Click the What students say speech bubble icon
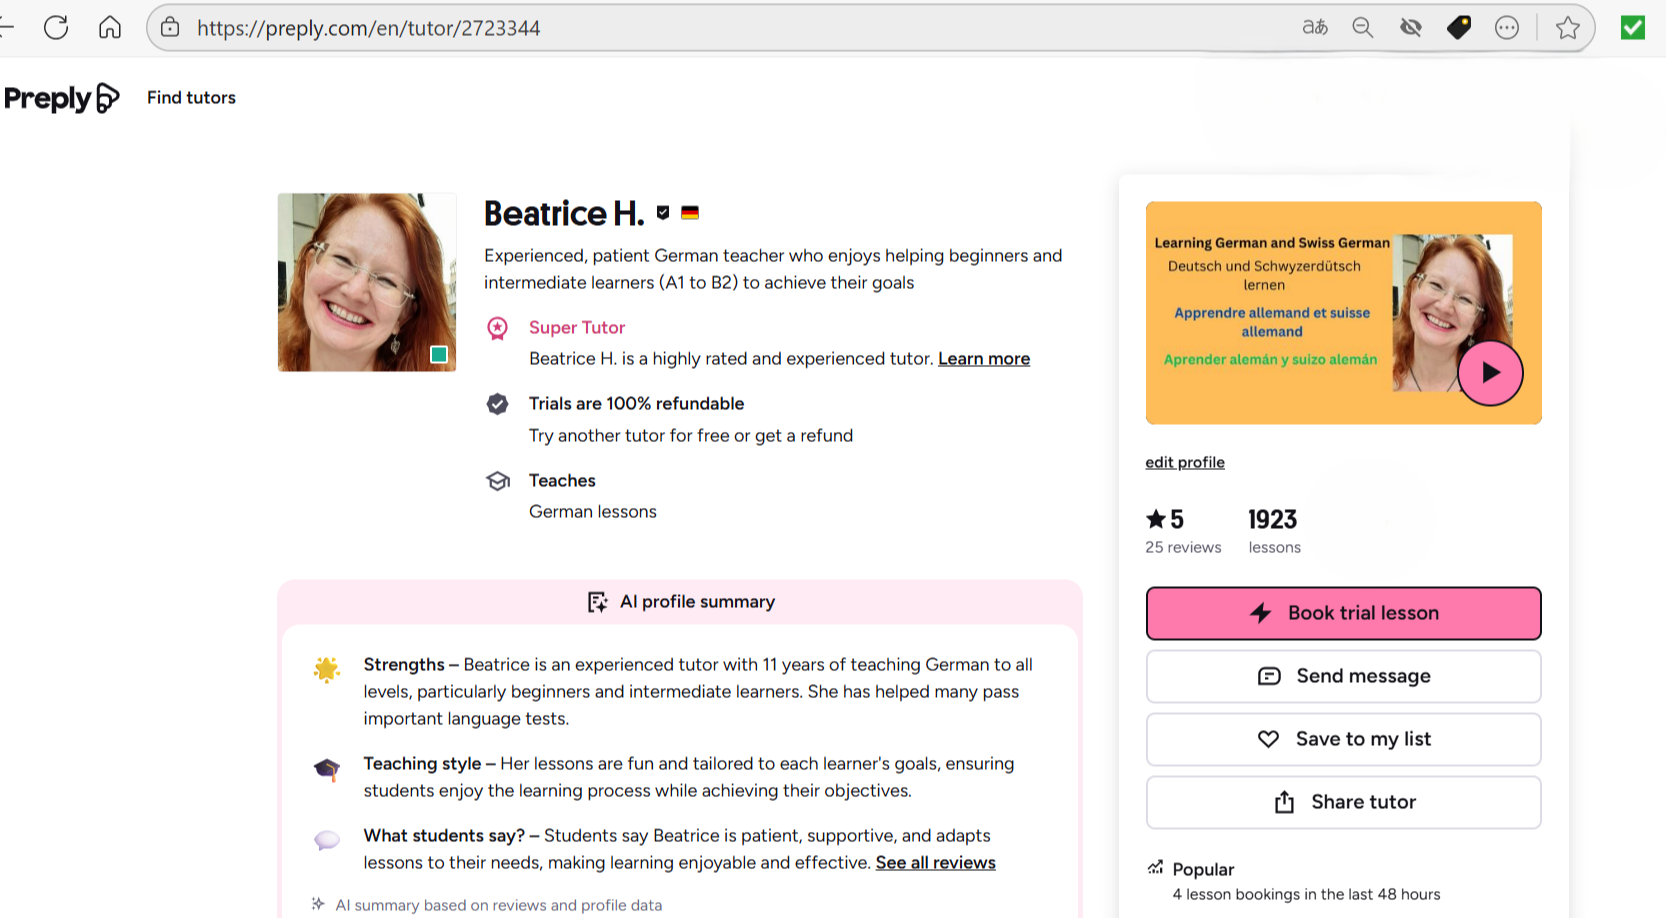The width and height of the screenshot is (1666, 919). click(x=327, y=840)
